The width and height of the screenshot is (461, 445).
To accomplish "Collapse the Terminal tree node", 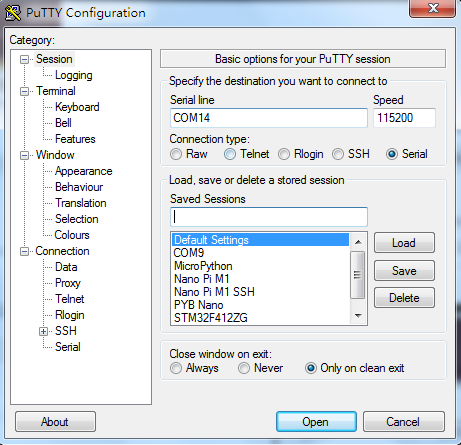I will (24, 91).
